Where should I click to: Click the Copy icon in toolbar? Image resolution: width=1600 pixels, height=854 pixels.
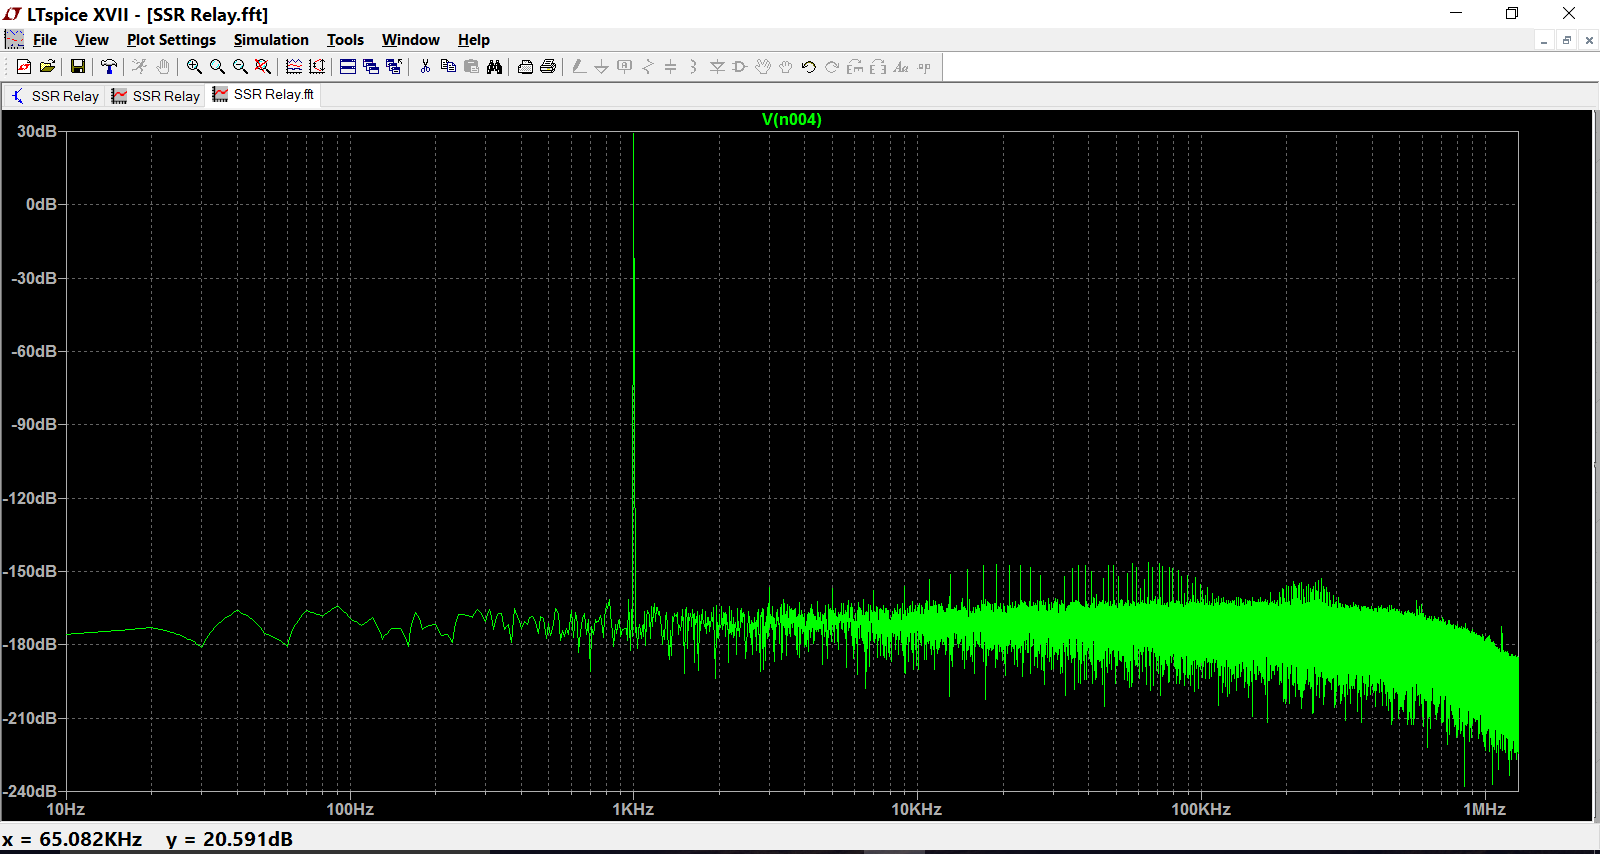(x=448, y=67)
